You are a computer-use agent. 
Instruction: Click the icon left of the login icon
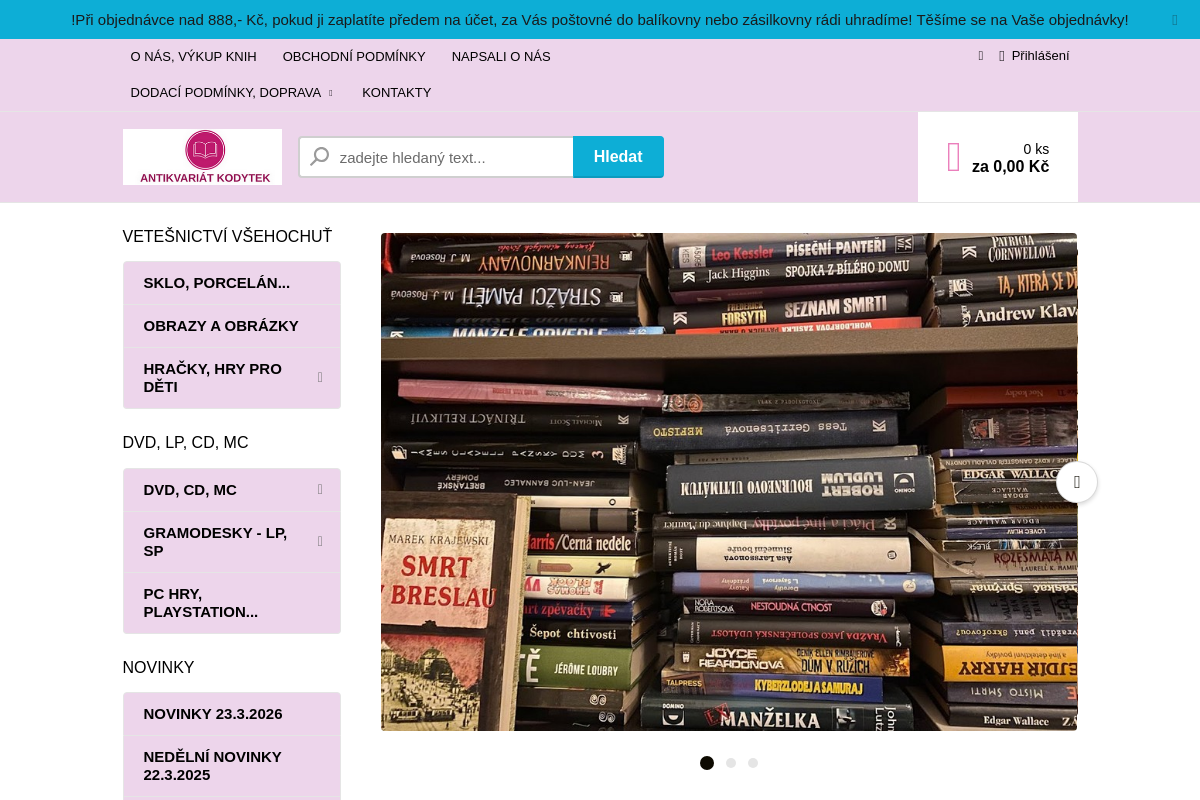981,56
